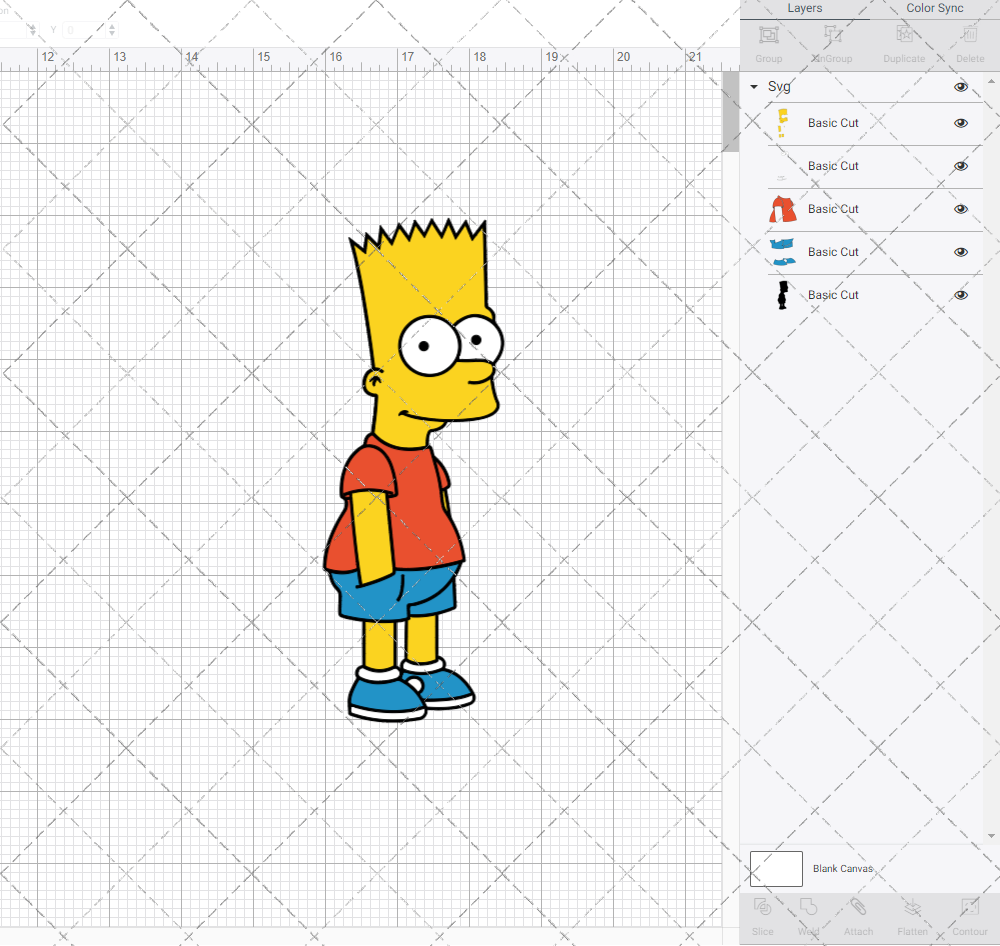The height and width of the screenshot is (946, 1000).
Task: Select the red shirt layer thumbnail
Action: [x=783, y=209]
